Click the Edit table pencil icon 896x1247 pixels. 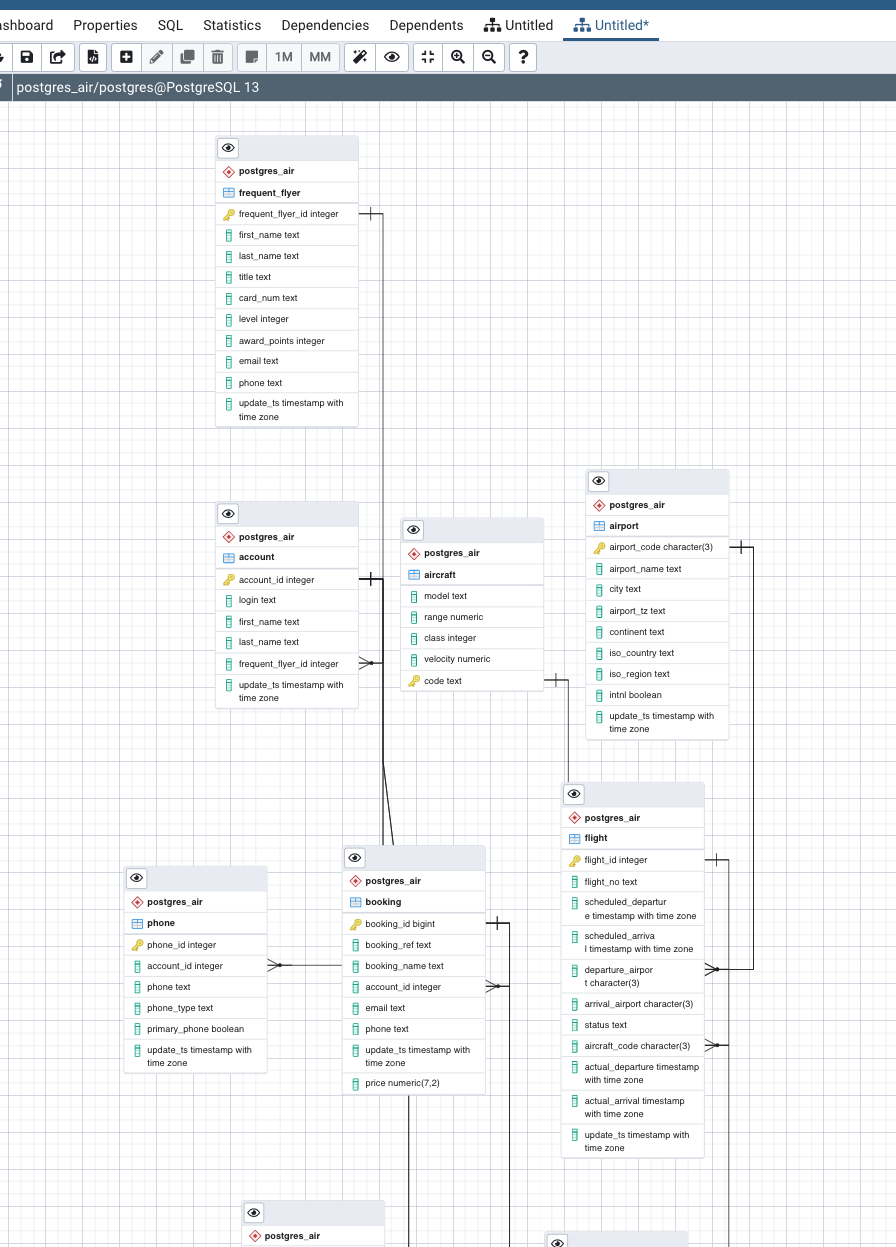(x=156, y=57)
